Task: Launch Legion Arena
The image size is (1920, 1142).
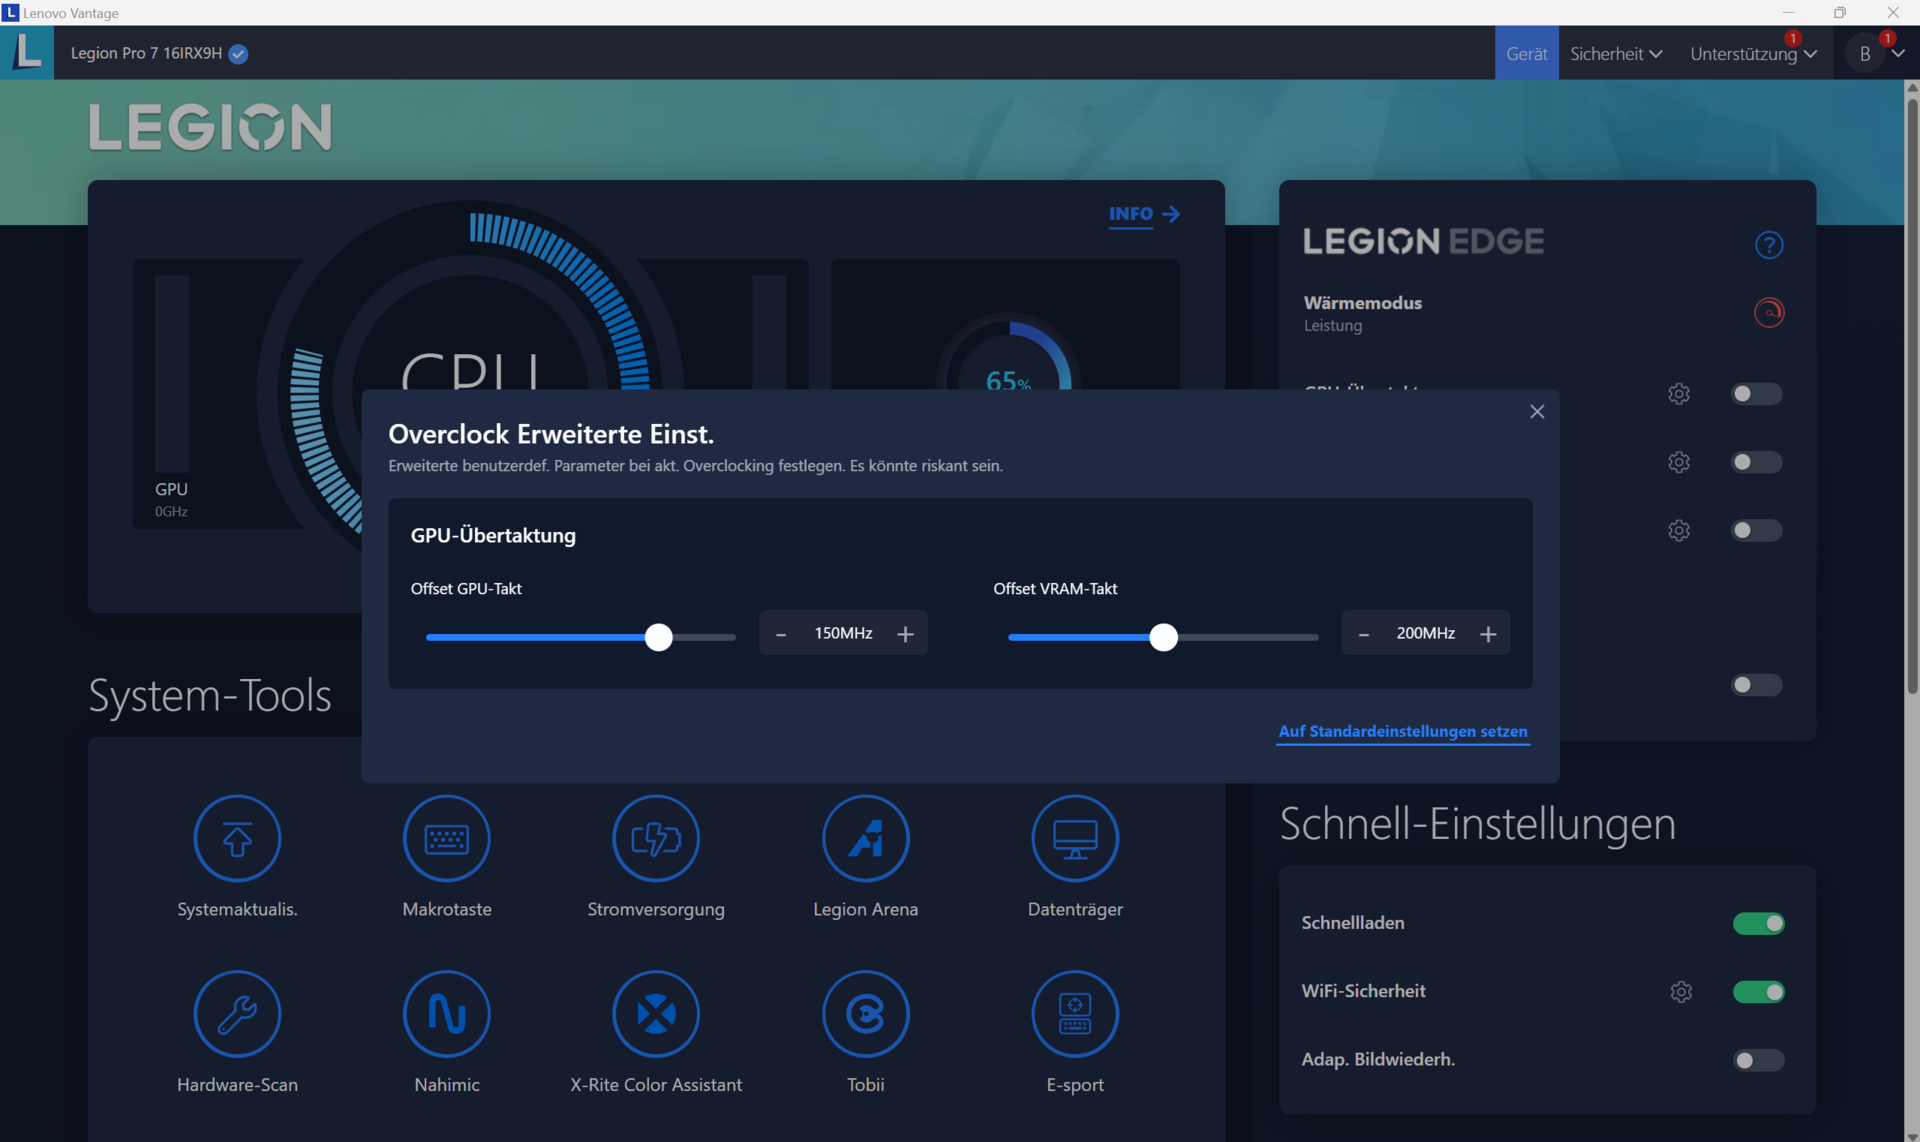Action: 865,838
